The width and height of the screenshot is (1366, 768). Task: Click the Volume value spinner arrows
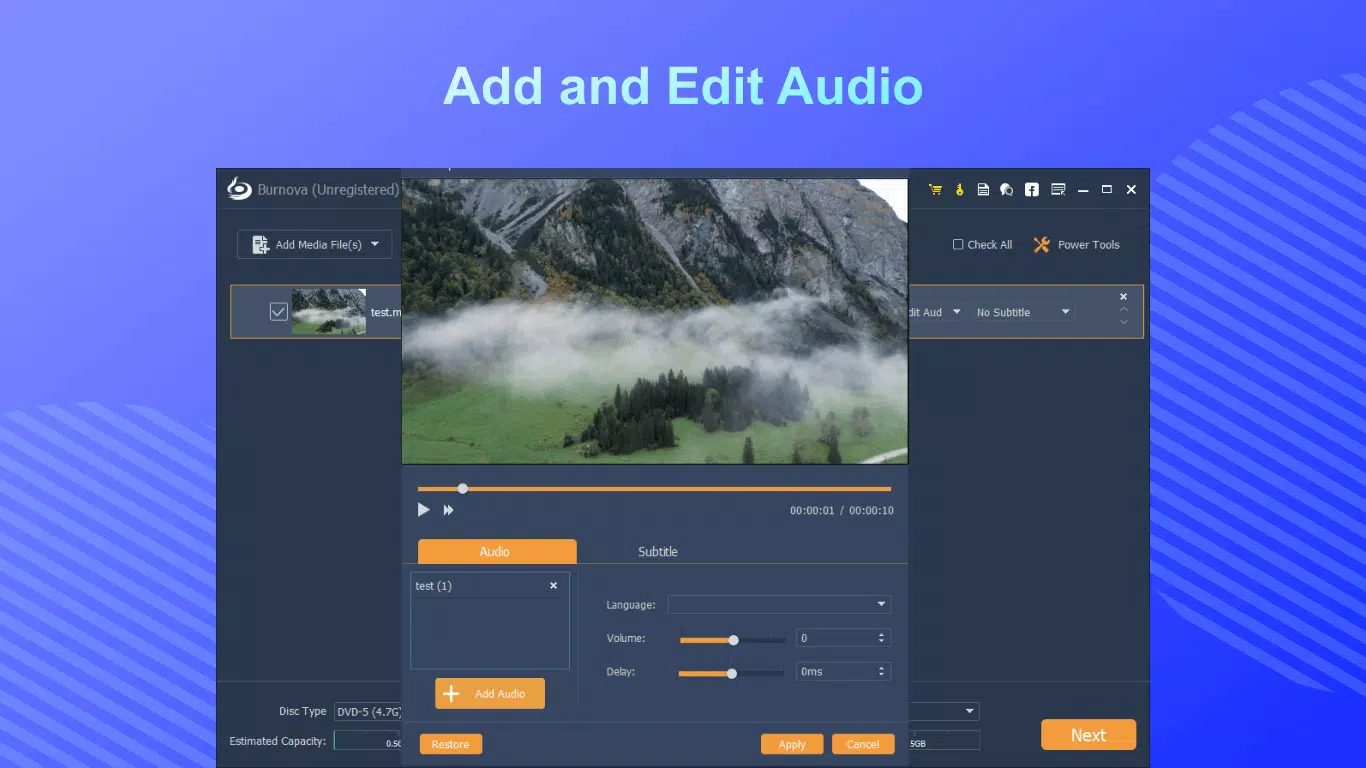click(881, 638)
